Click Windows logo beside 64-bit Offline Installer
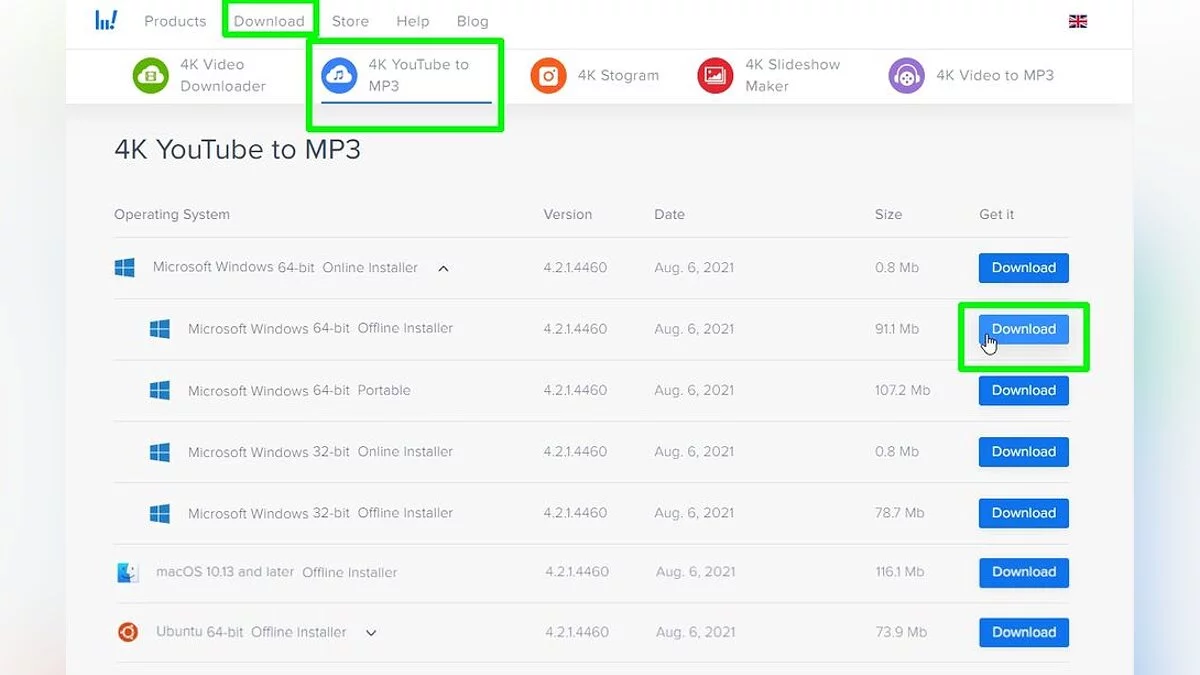This screenshot has height=675, width=1200. click(x=160, y=329)
